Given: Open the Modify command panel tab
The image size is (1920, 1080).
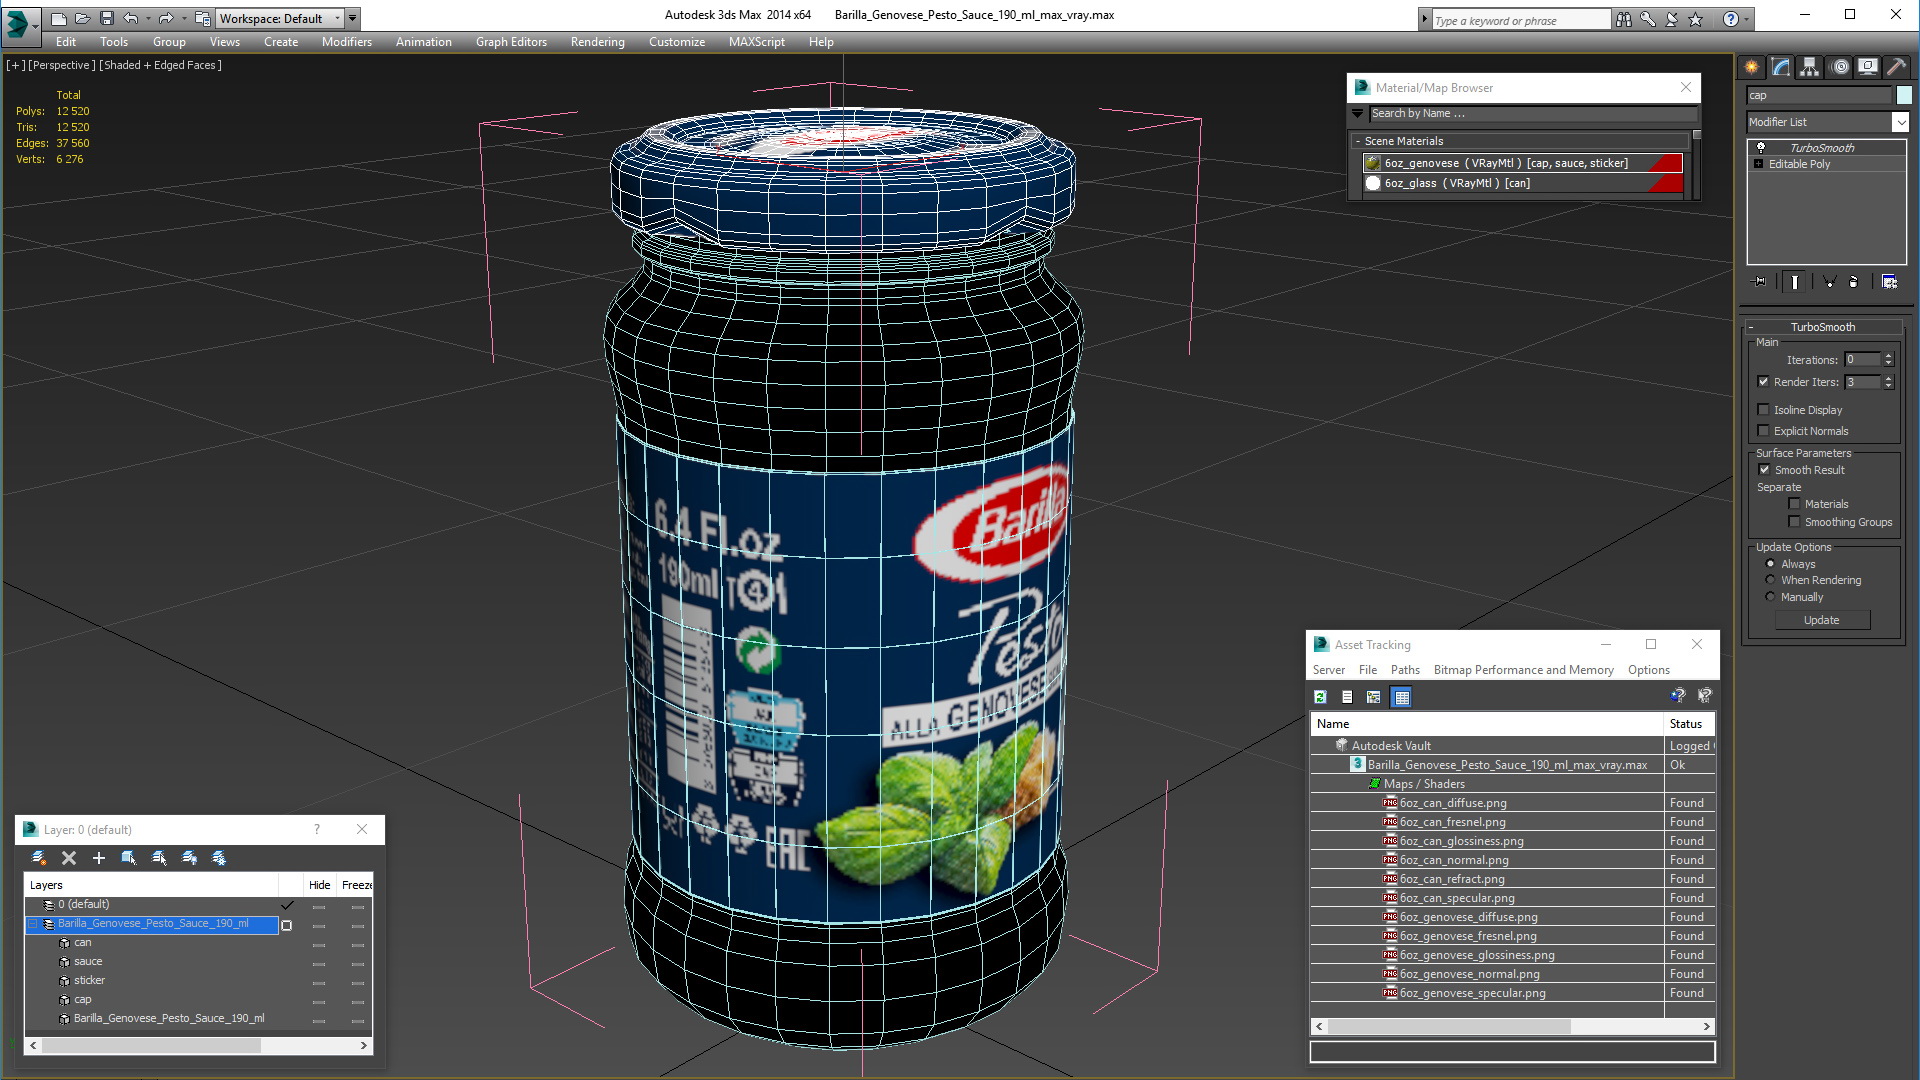Looking at the screenshot, I should (1781, 67).
